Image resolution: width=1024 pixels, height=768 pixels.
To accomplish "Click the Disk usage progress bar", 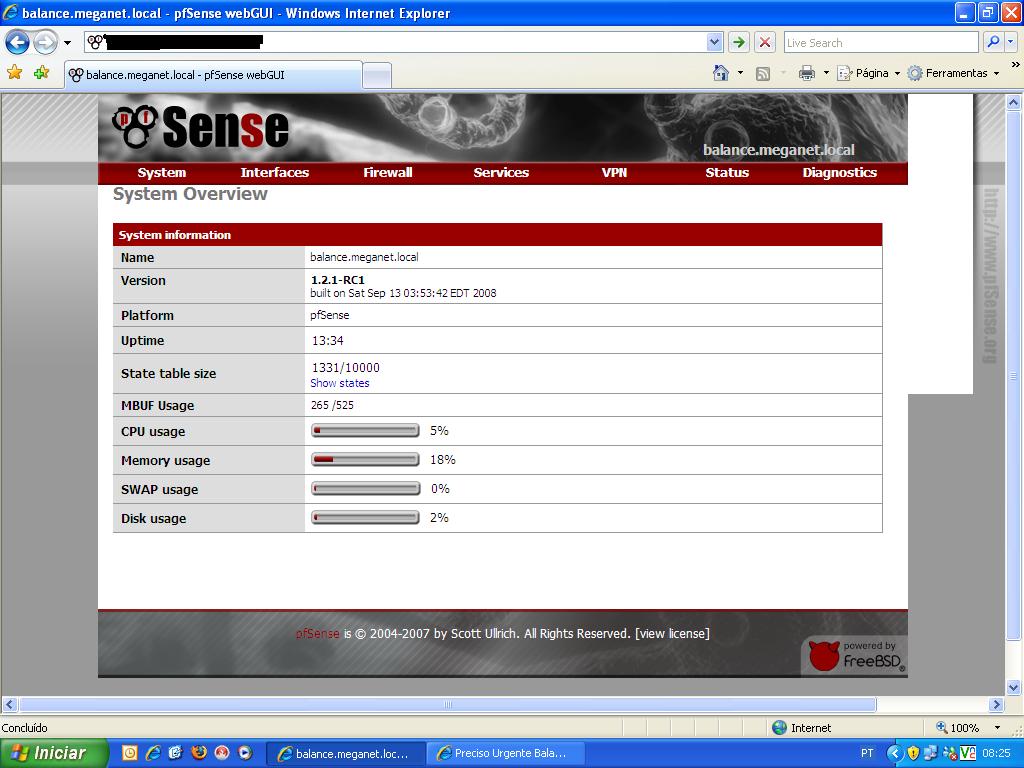I will point(365,518).
